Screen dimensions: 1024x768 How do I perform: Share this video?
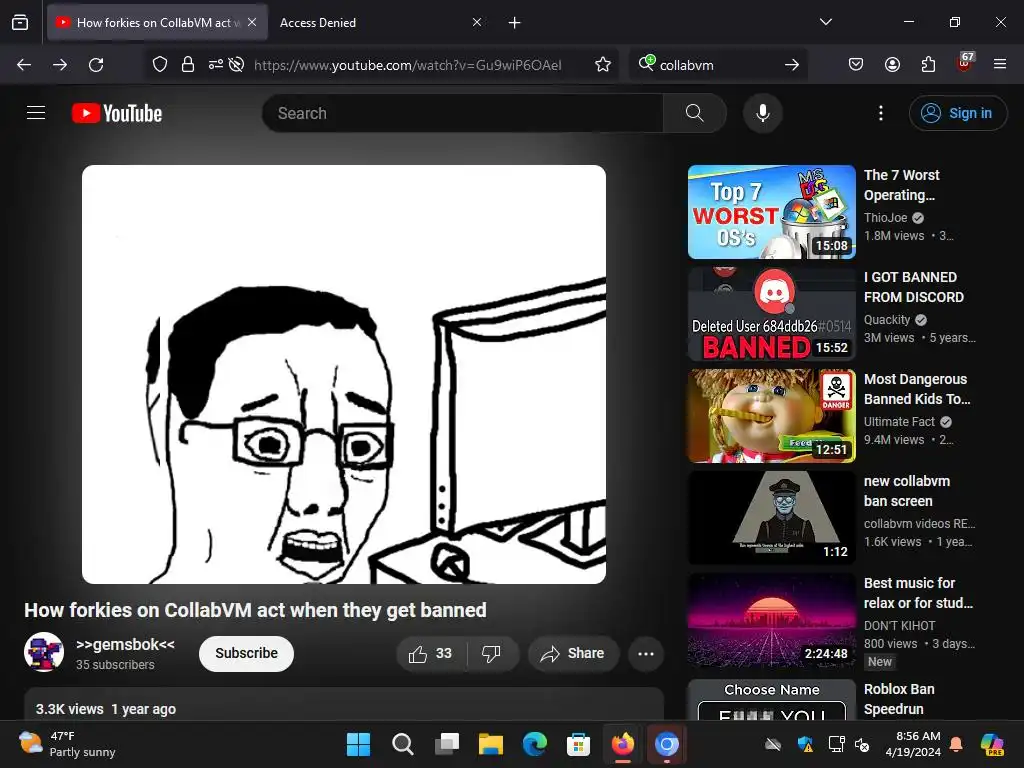click(573, 654)
